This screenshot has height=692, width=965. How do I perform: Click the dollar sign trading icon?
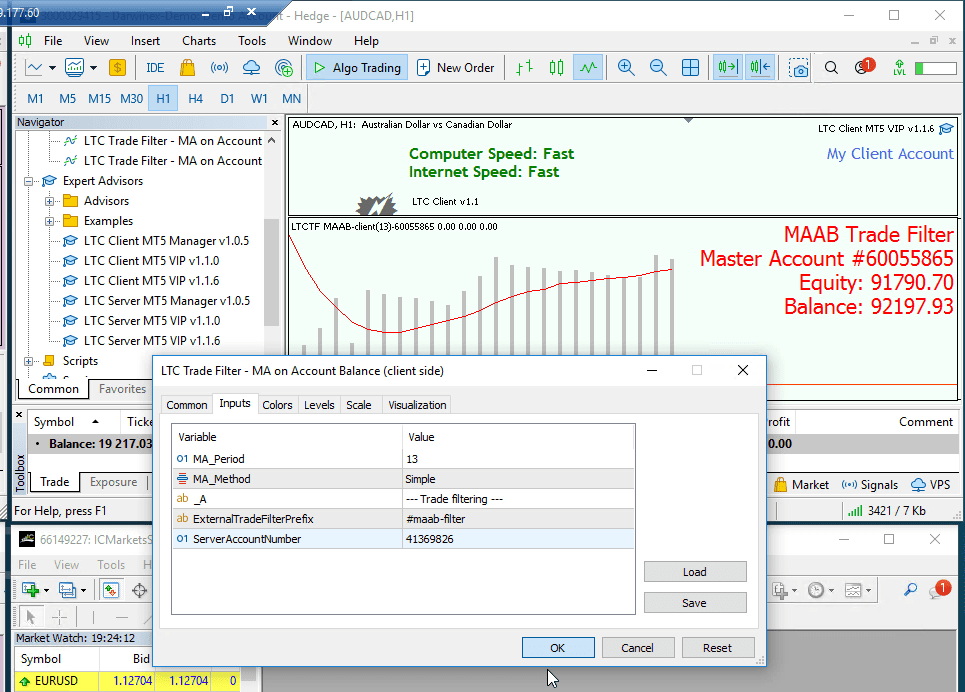117,68
